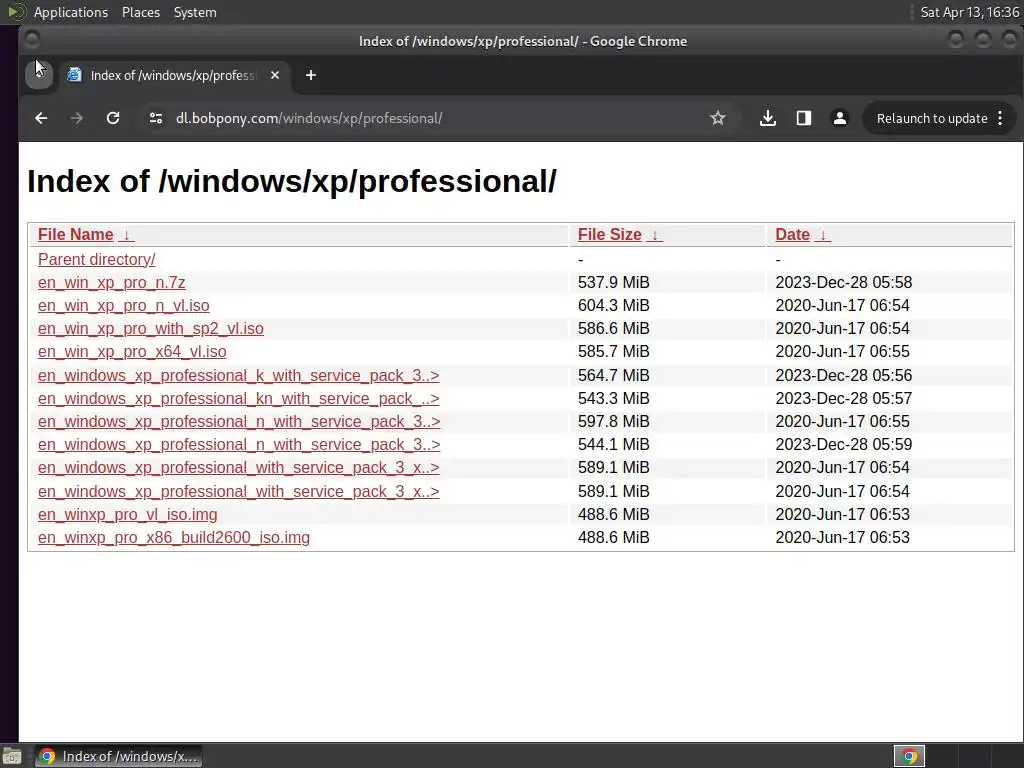Select the Index of /windows/xp/professional tab

pyautogui.click(x=173, y=75)
